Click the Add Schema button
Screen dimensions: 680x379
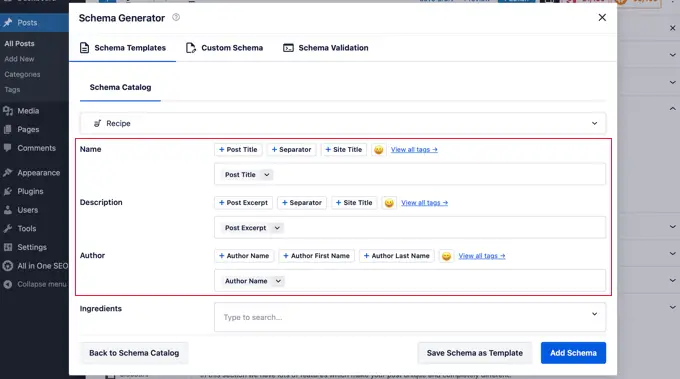pyautogui.click(x=573, y=353)
